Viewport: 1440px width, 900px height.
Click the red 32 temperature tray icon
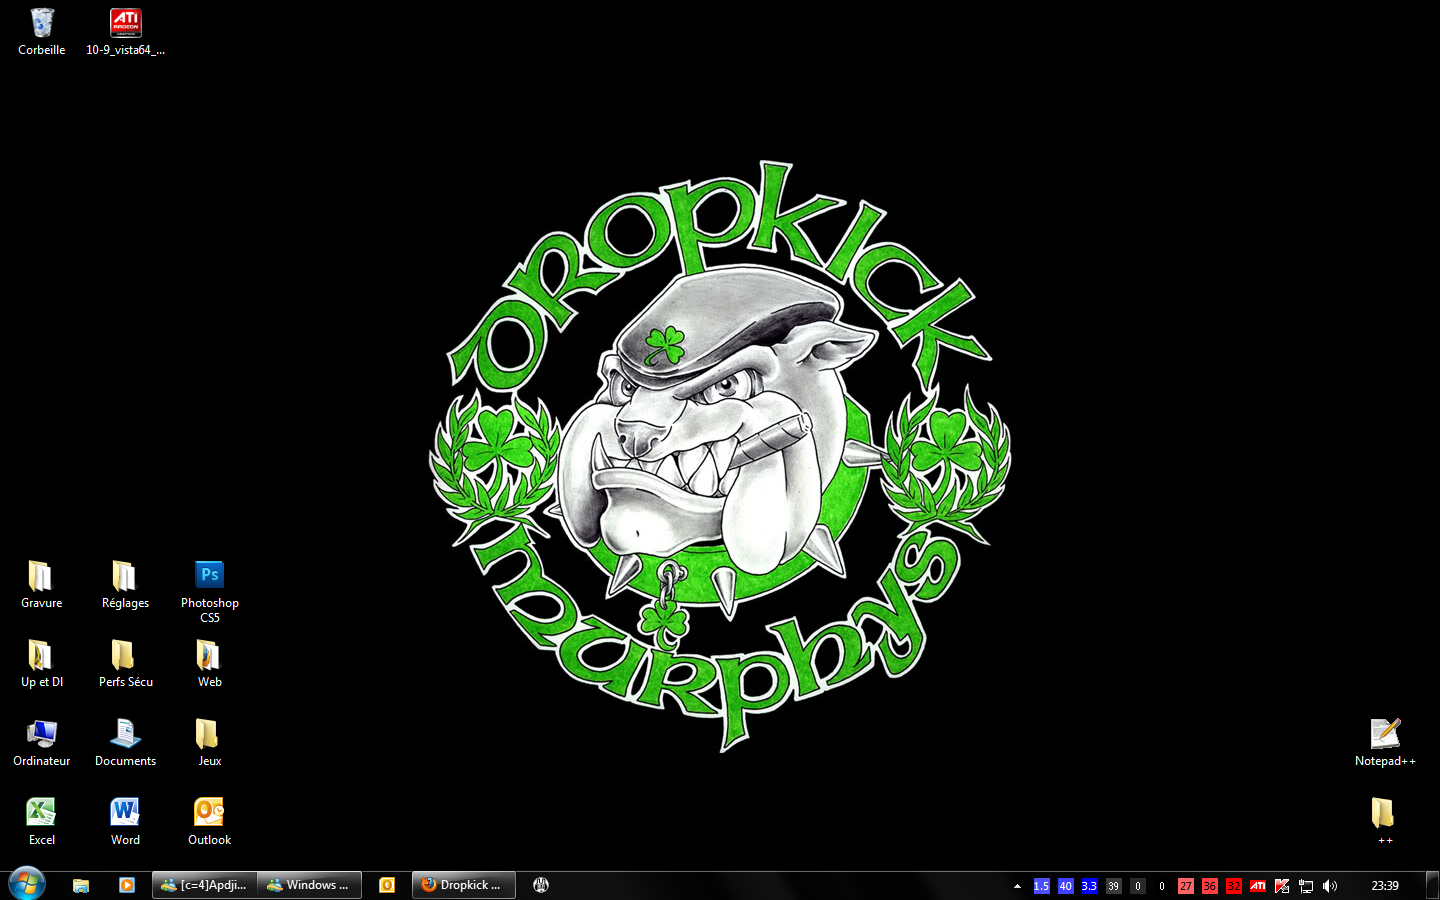1233,886
